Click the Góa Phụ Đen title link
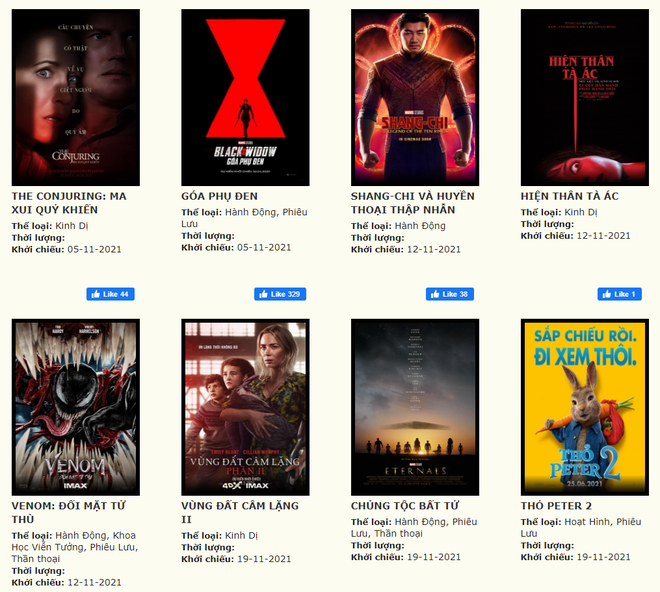The image size is (660, 592). pyautogui.click(x=219, y=196)
